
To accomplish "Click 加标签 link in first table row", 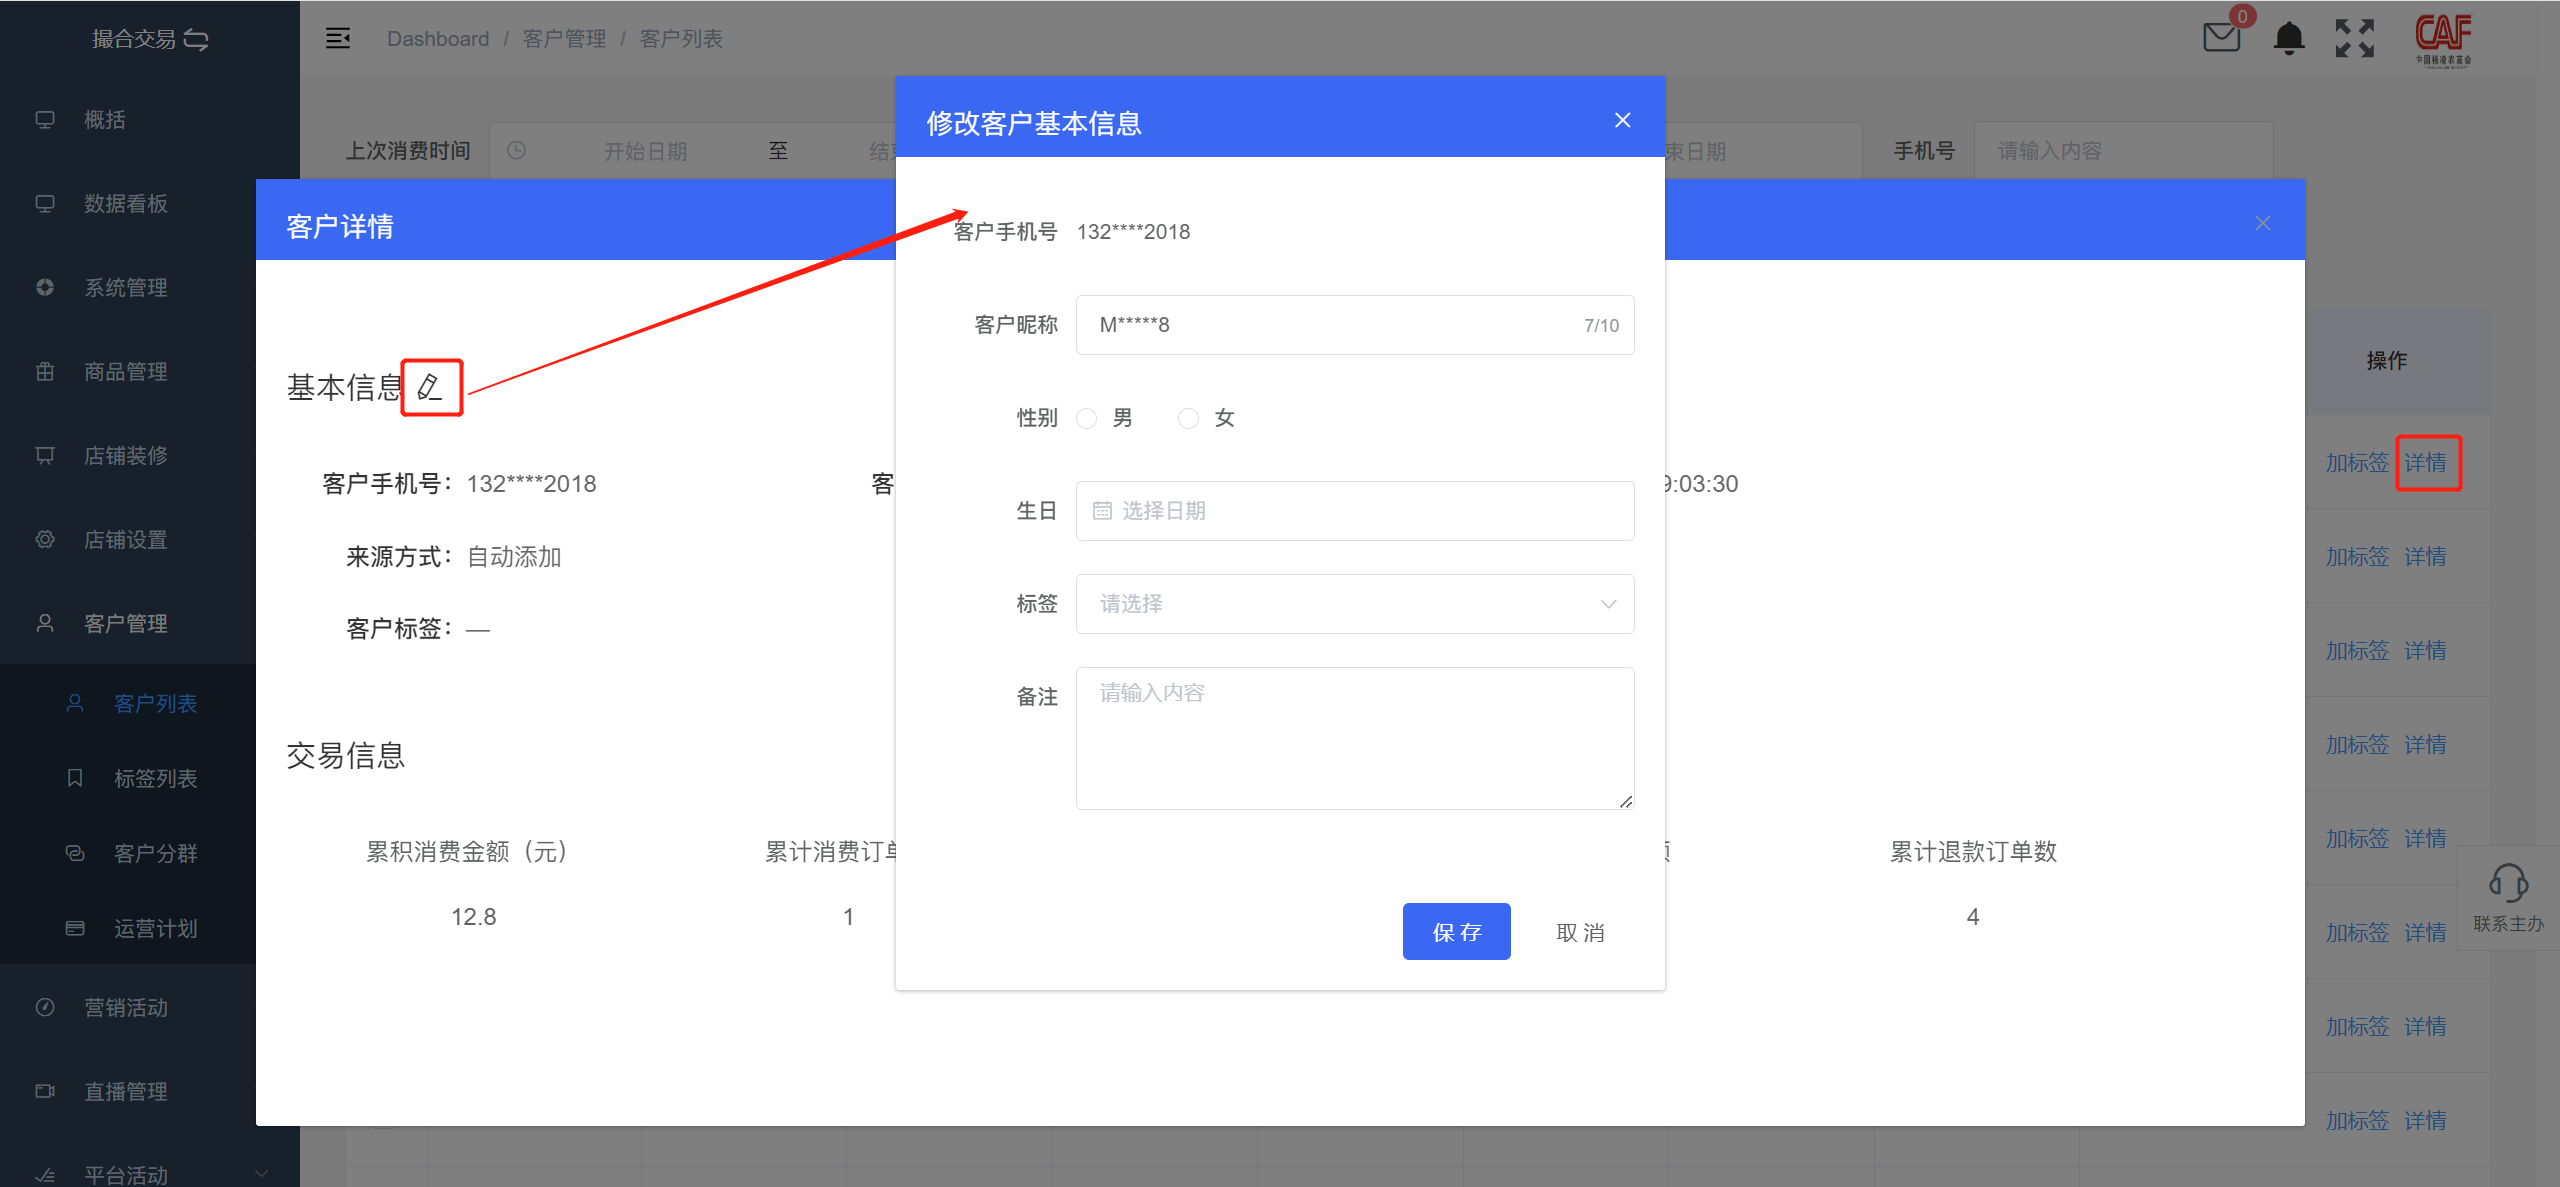I will click(x=2357, y=462).
